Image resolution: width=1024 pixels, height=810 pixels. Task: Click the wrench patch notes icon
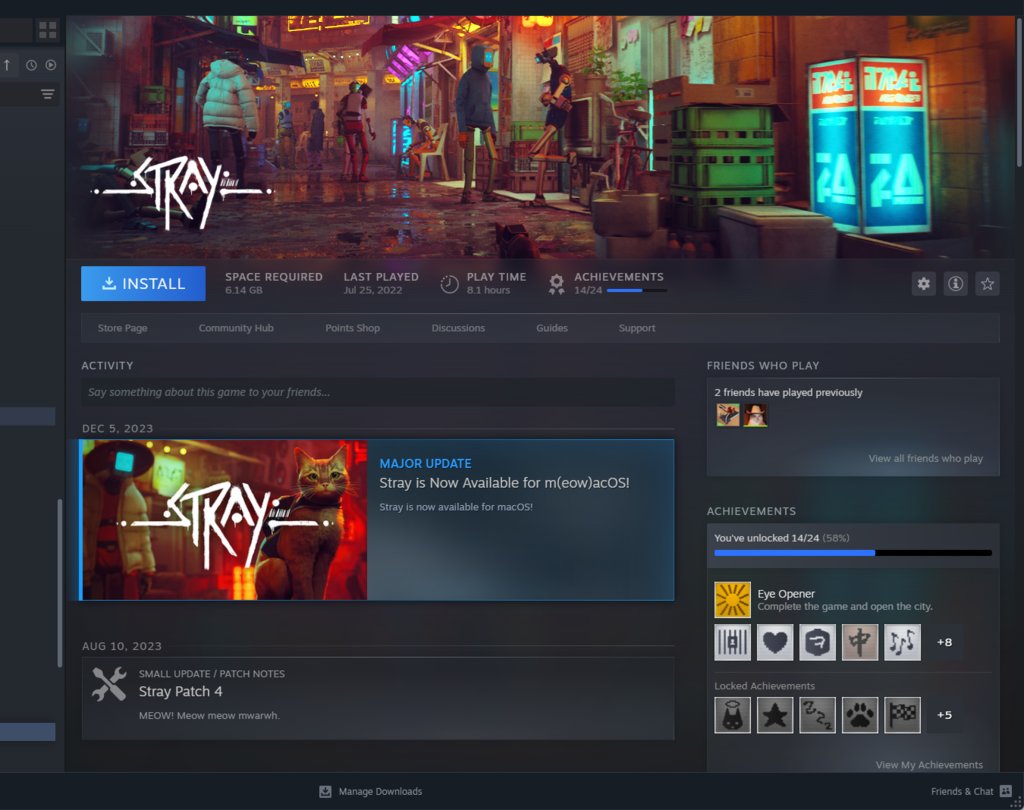pyautogui.click(x=109, y=684)
